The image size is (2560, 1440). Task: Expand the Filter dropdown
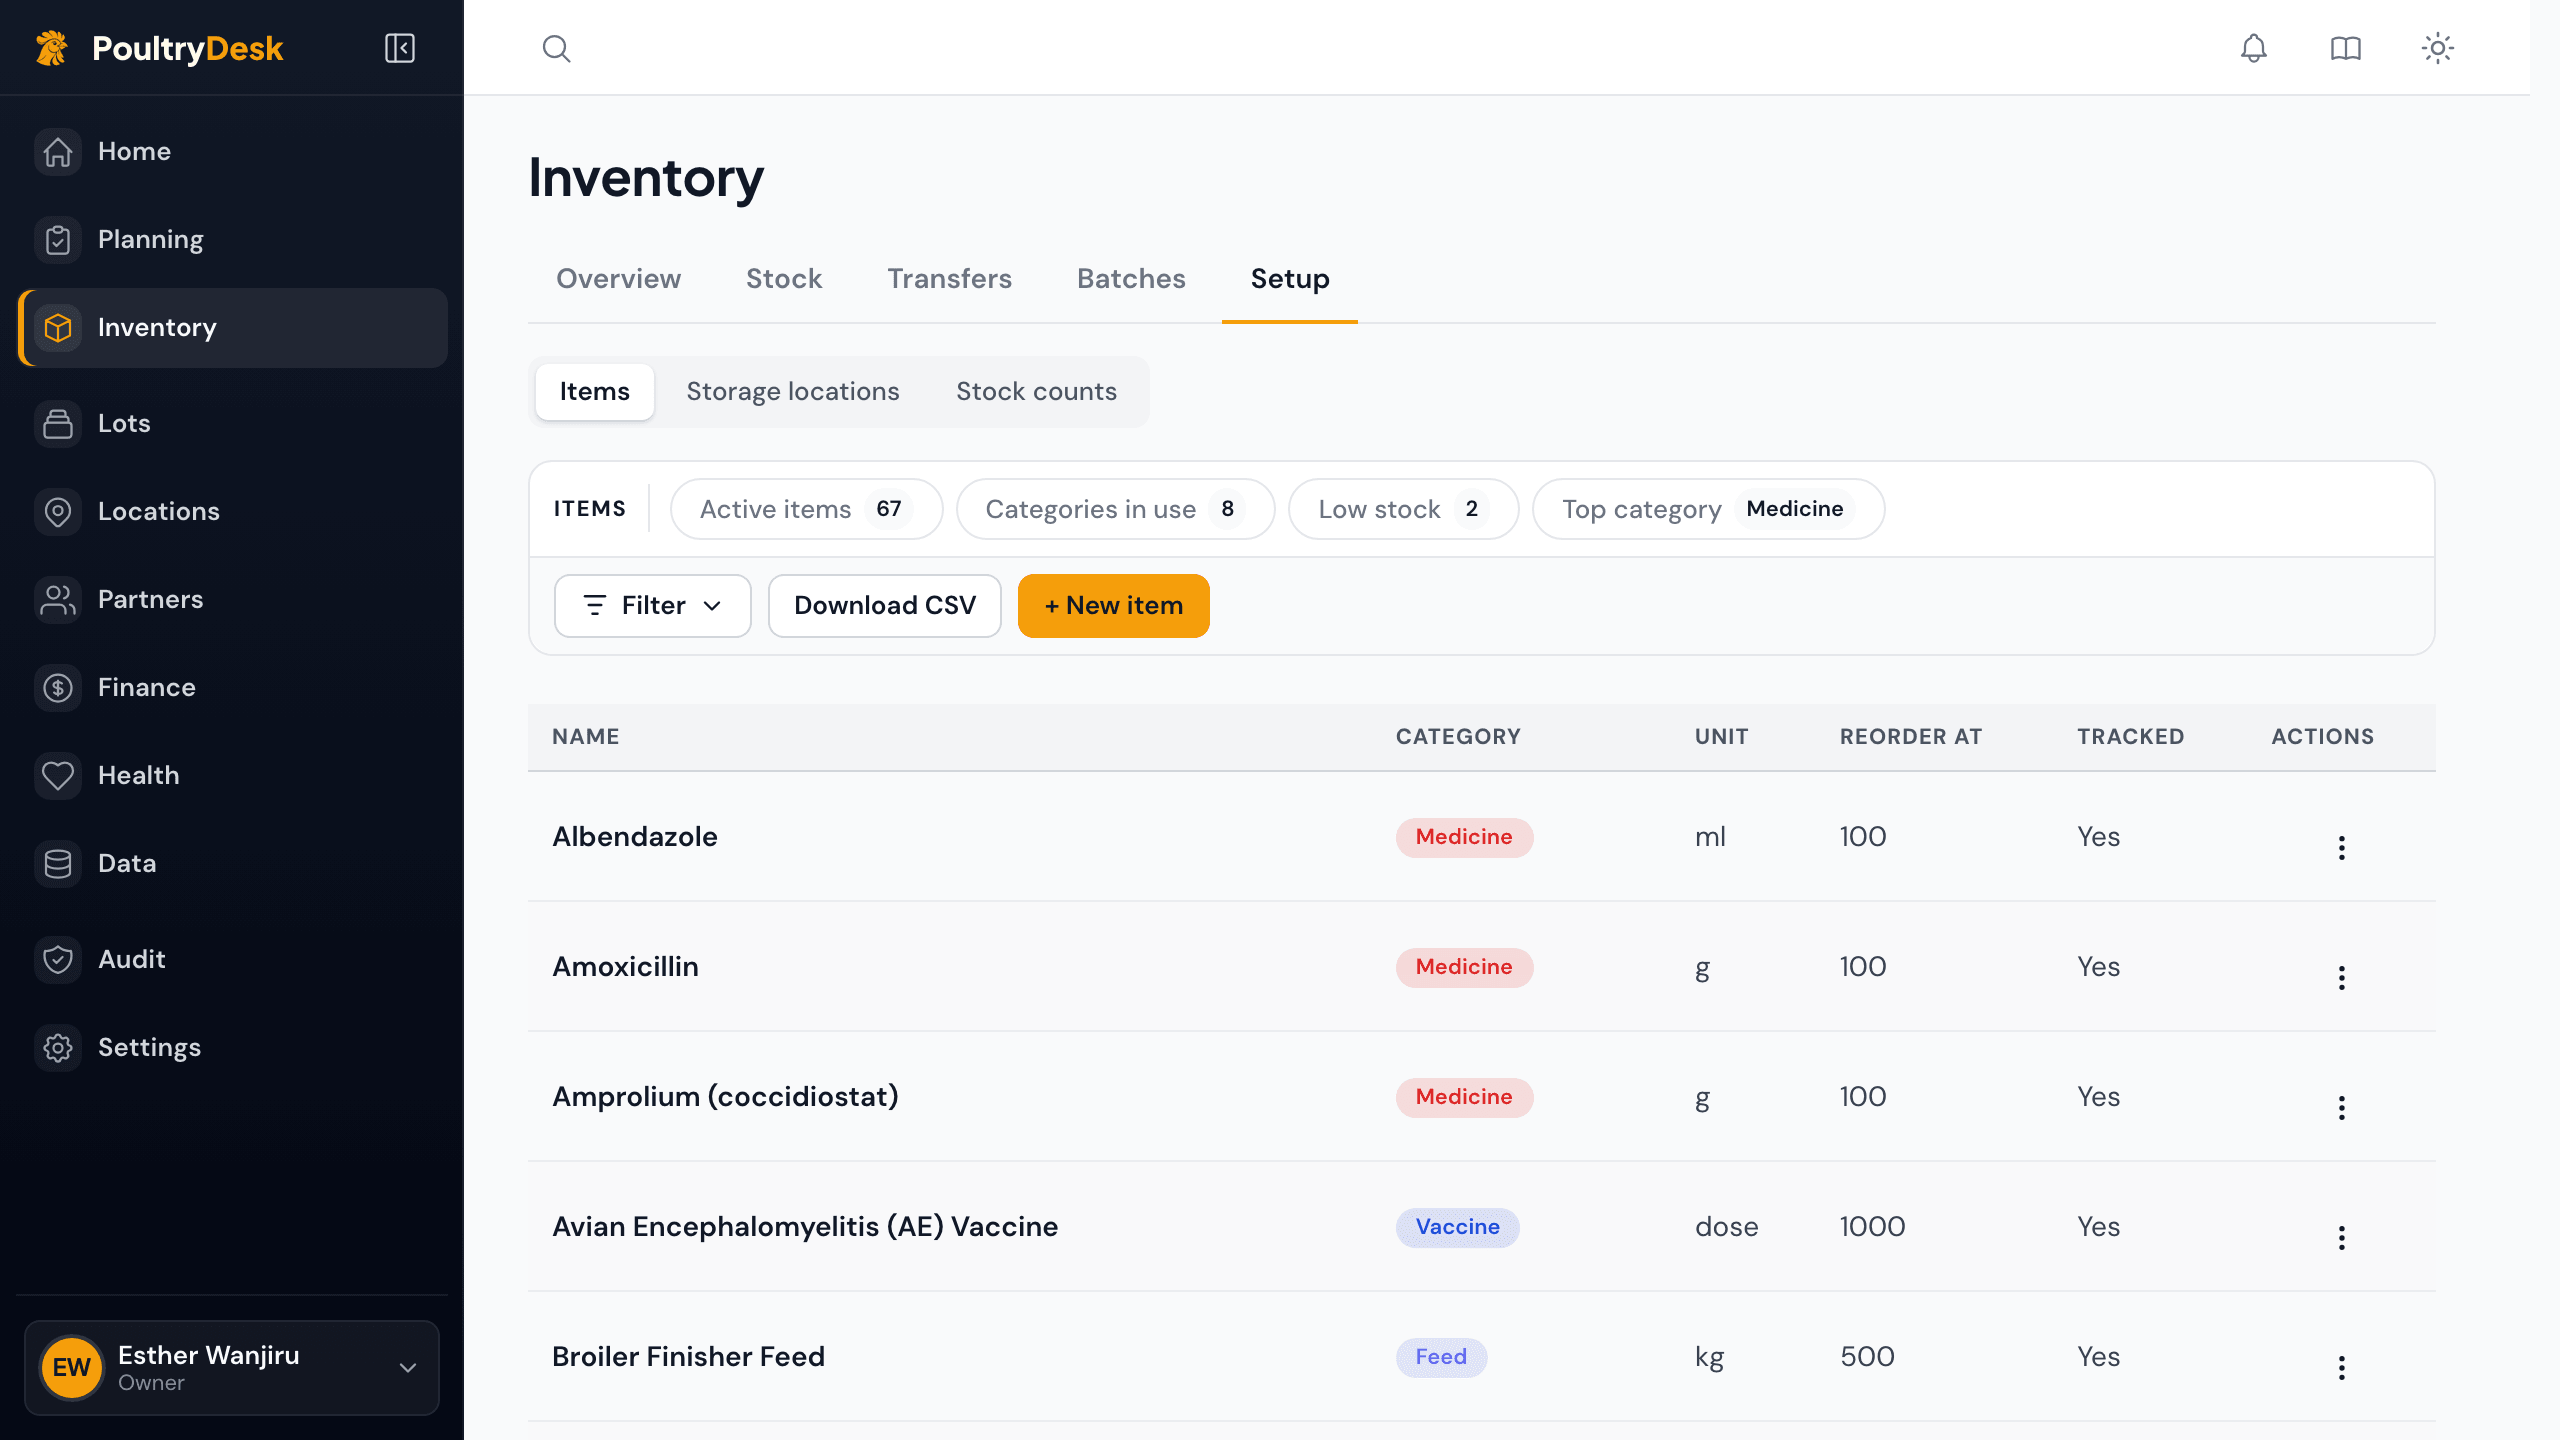pyautogui.click(x=652, y=606)
